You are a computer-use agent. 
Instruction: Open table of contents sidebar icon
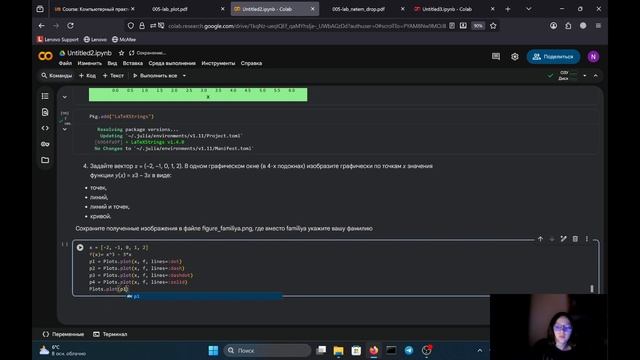click(45, 96)
